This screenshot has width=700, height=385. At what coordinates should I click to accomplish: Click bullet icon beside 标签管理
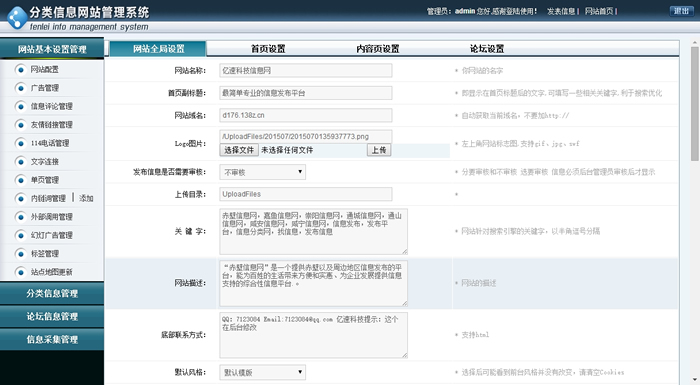[20, 254]
